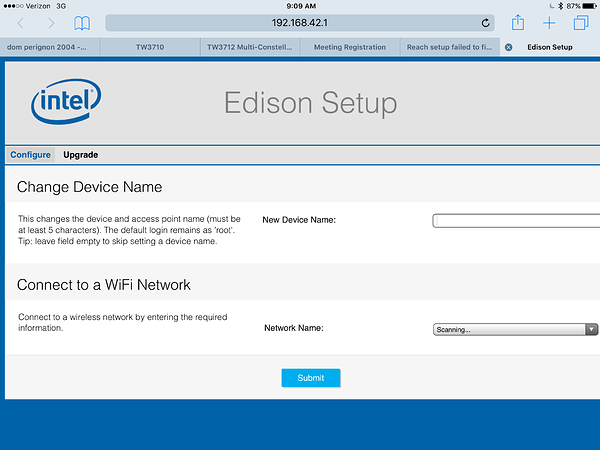Tap the Safari back arrow

pyautogui.click(x=21, y=23)
